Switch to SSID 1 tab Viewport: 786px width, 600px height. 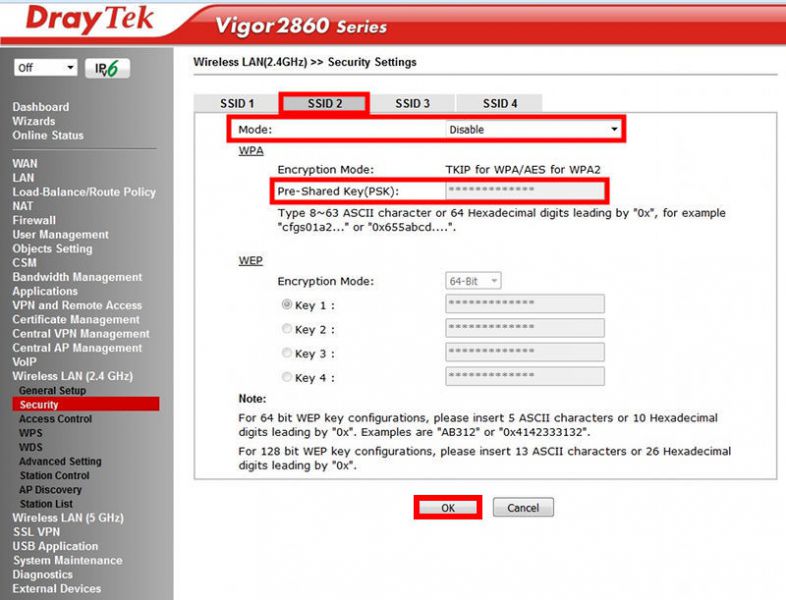pyautogui.click(x=237, y=103)
